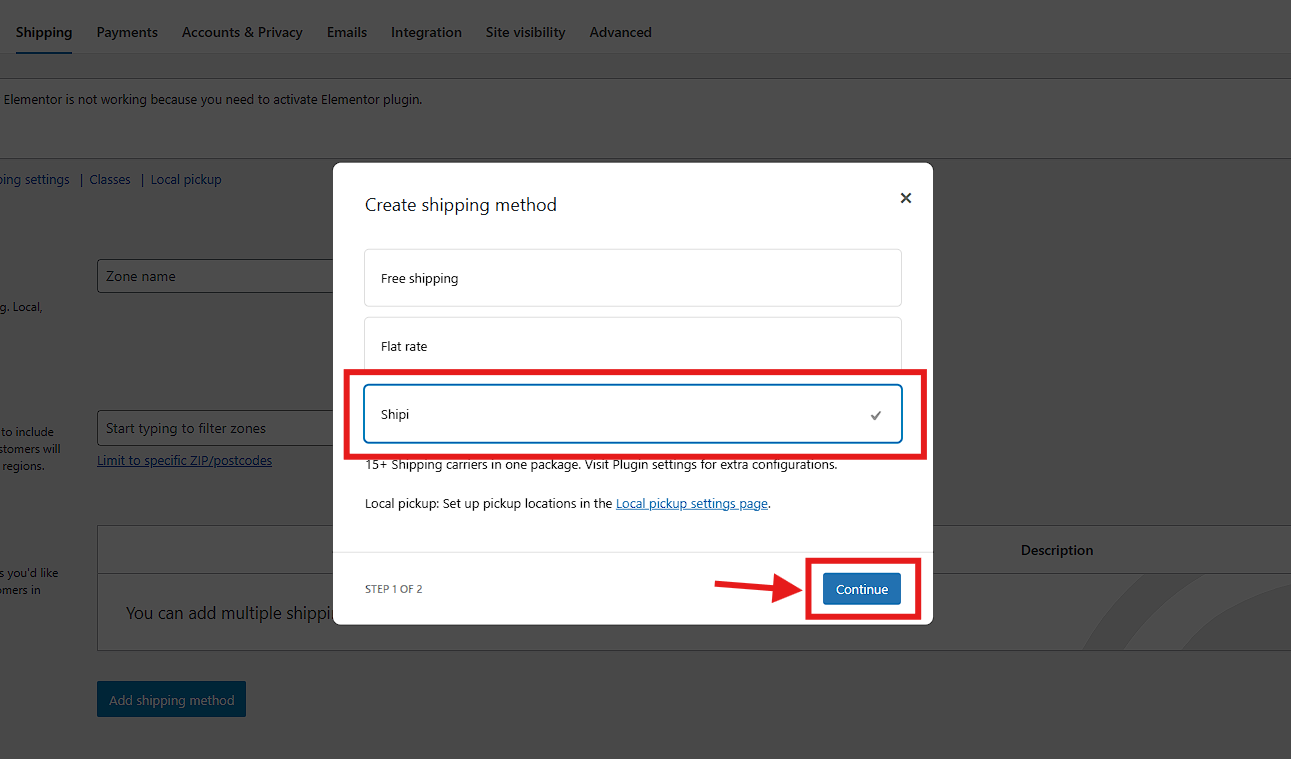Viewport: 1291px width, 759px height.
Task: Select the Free shipping option
Action: click(633, 278)
